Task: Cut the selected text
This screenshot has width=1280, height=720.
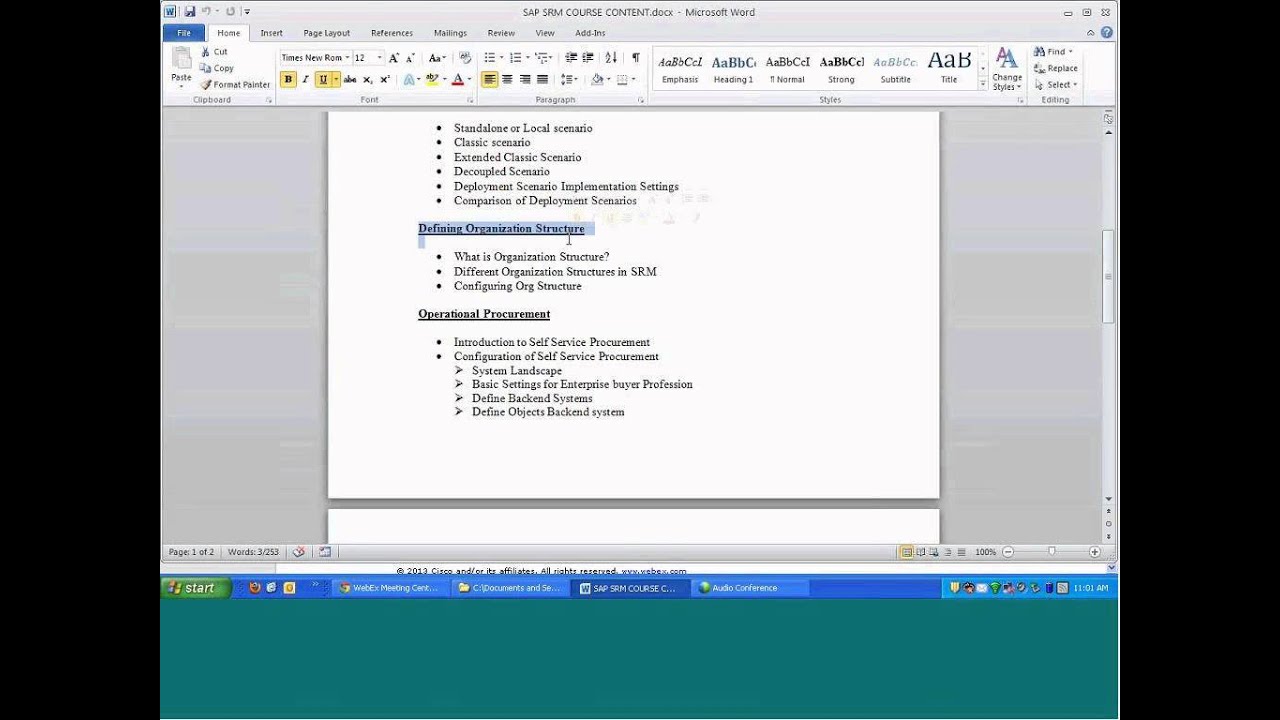Action: (214, 52)
